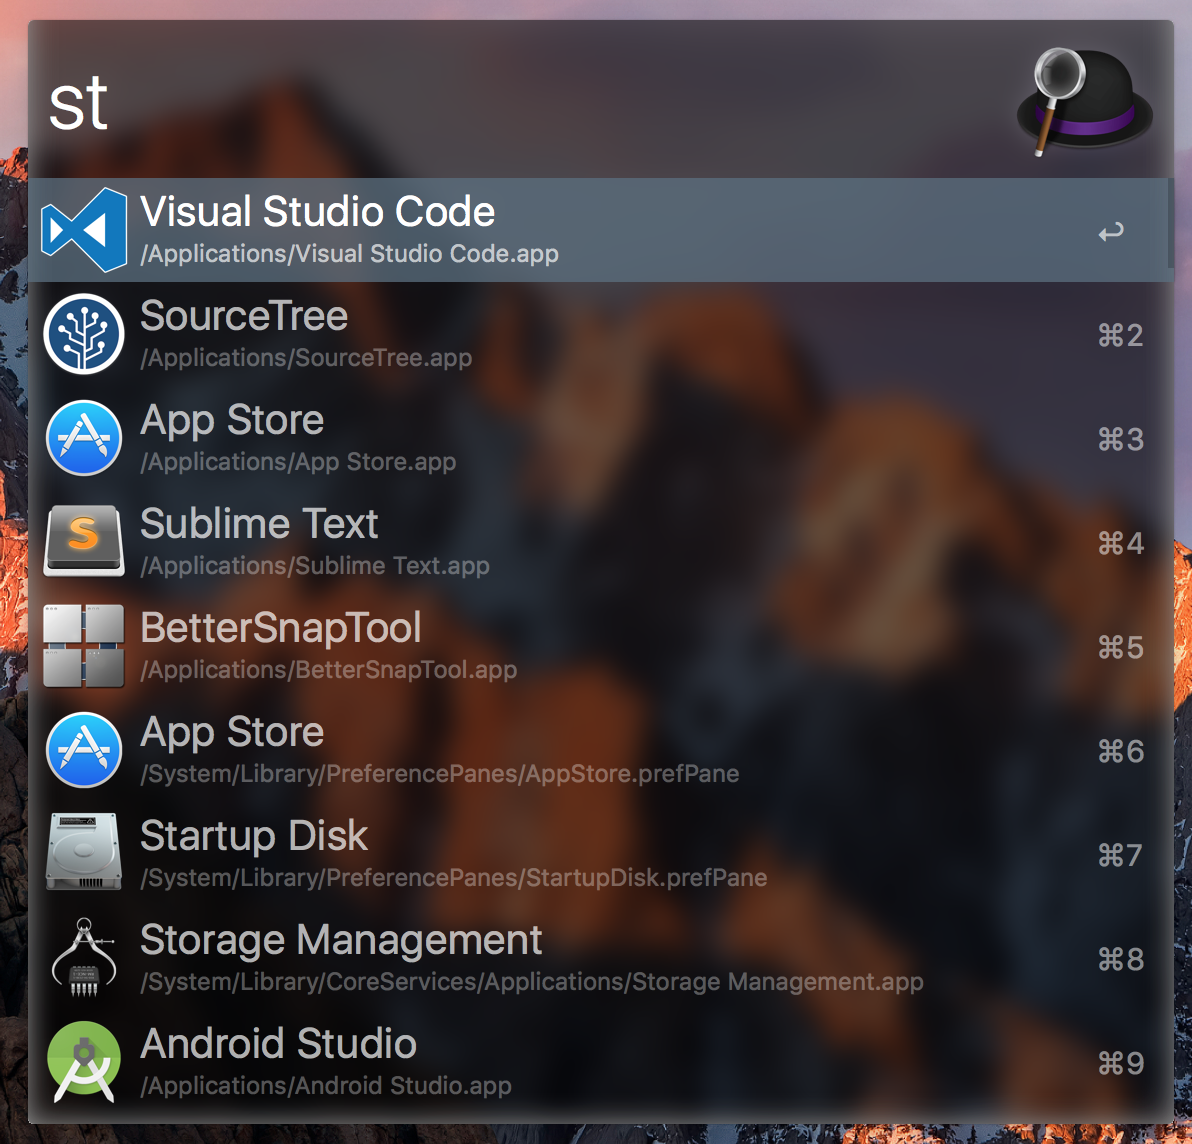Click the /Applications/Android Studio.app path text
The height and width of the screenshot is (1144, 1192).
326,1086
